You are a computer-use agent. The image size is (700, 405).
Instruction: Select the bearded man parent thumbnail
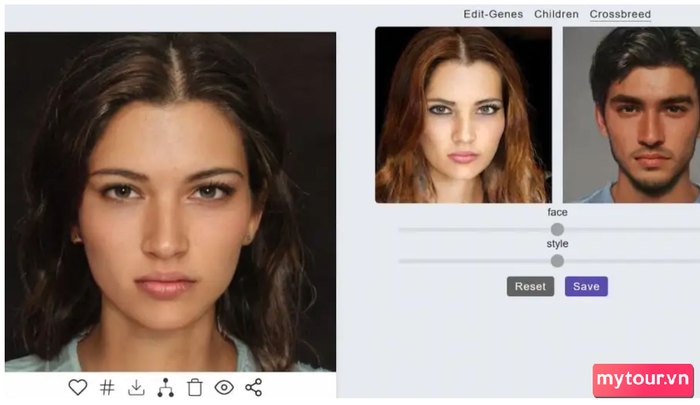click(x=631, y=115)
